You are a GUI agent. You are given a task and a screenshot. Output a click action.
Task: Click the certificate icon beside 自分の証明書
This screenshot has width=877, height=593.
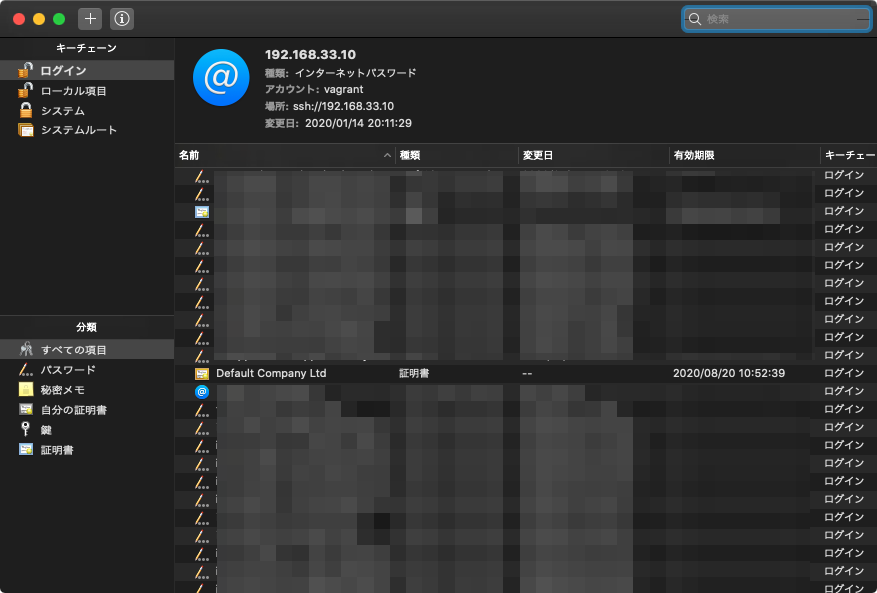(26, 410)
